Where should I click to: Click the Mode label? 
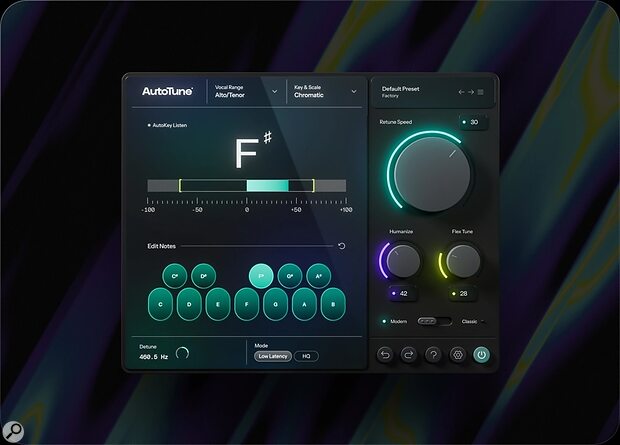261,345
